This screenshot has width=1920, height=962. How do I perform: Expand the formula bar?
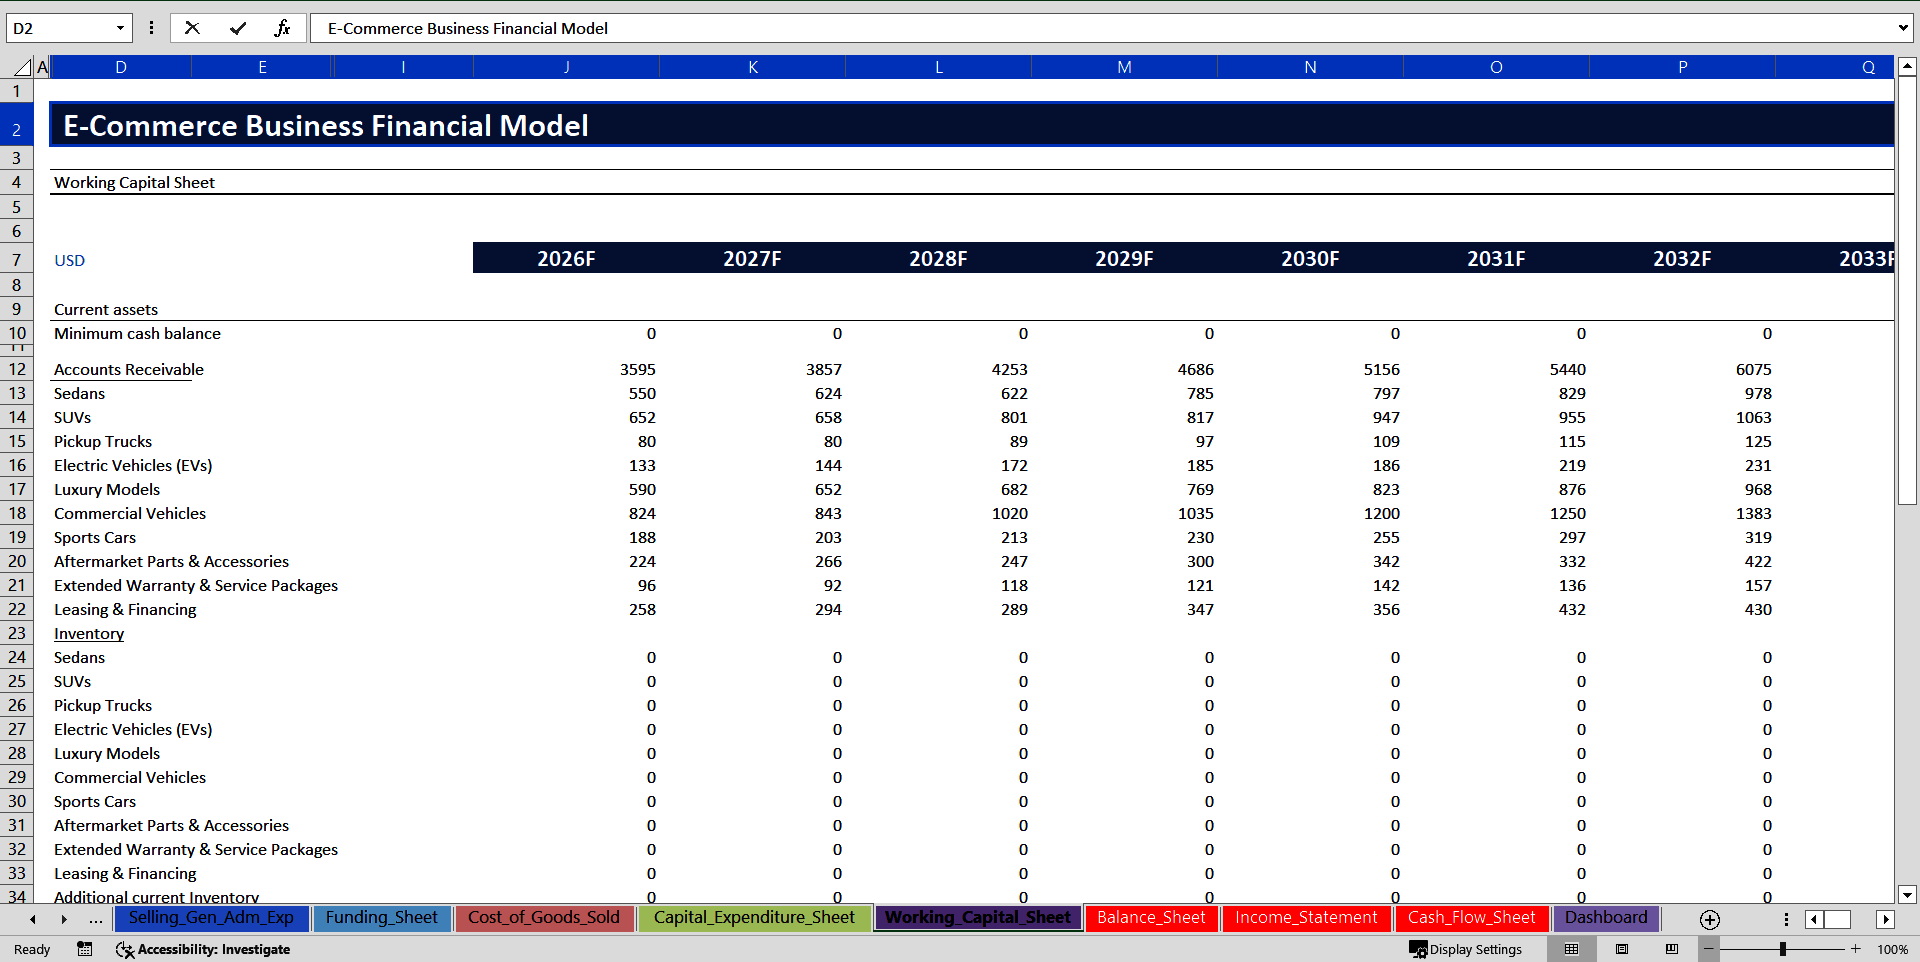(x=1903, y=28)
